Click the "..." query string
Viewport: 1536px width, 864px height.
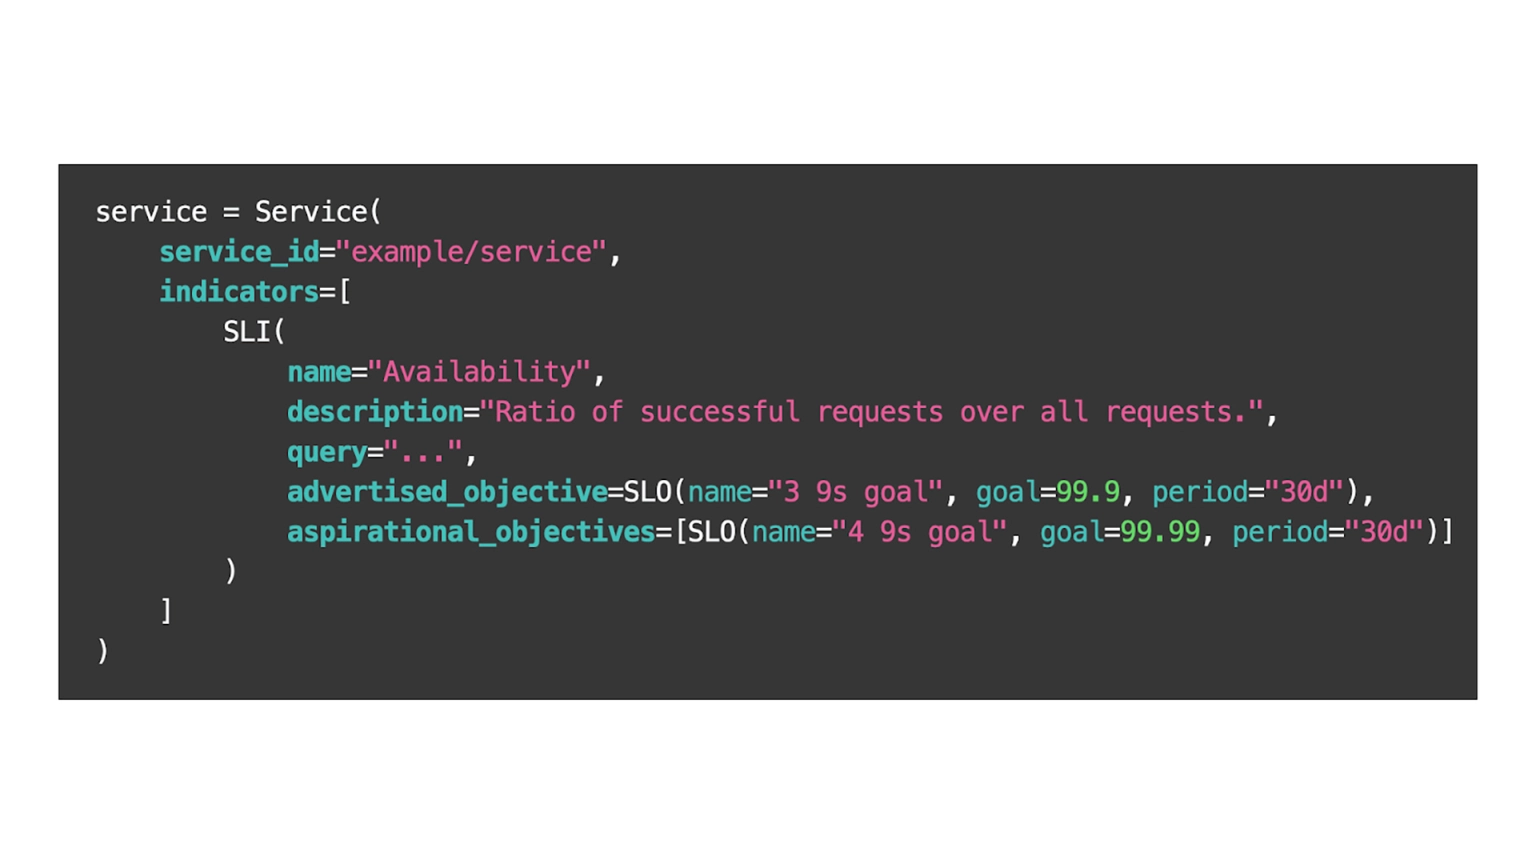(423, 452)
